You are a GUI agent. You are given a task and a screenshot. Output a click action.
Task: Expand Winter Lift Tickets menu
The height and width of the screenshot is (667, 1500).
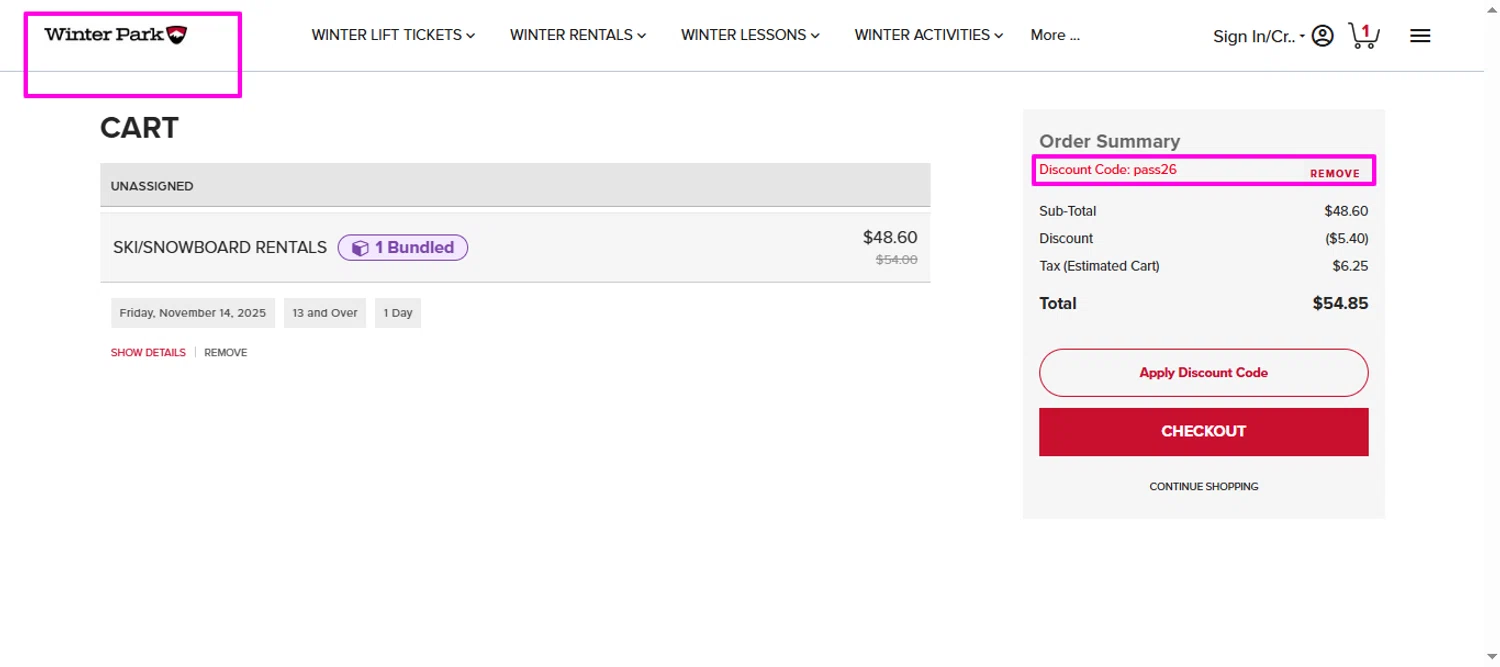pos(393,35)
